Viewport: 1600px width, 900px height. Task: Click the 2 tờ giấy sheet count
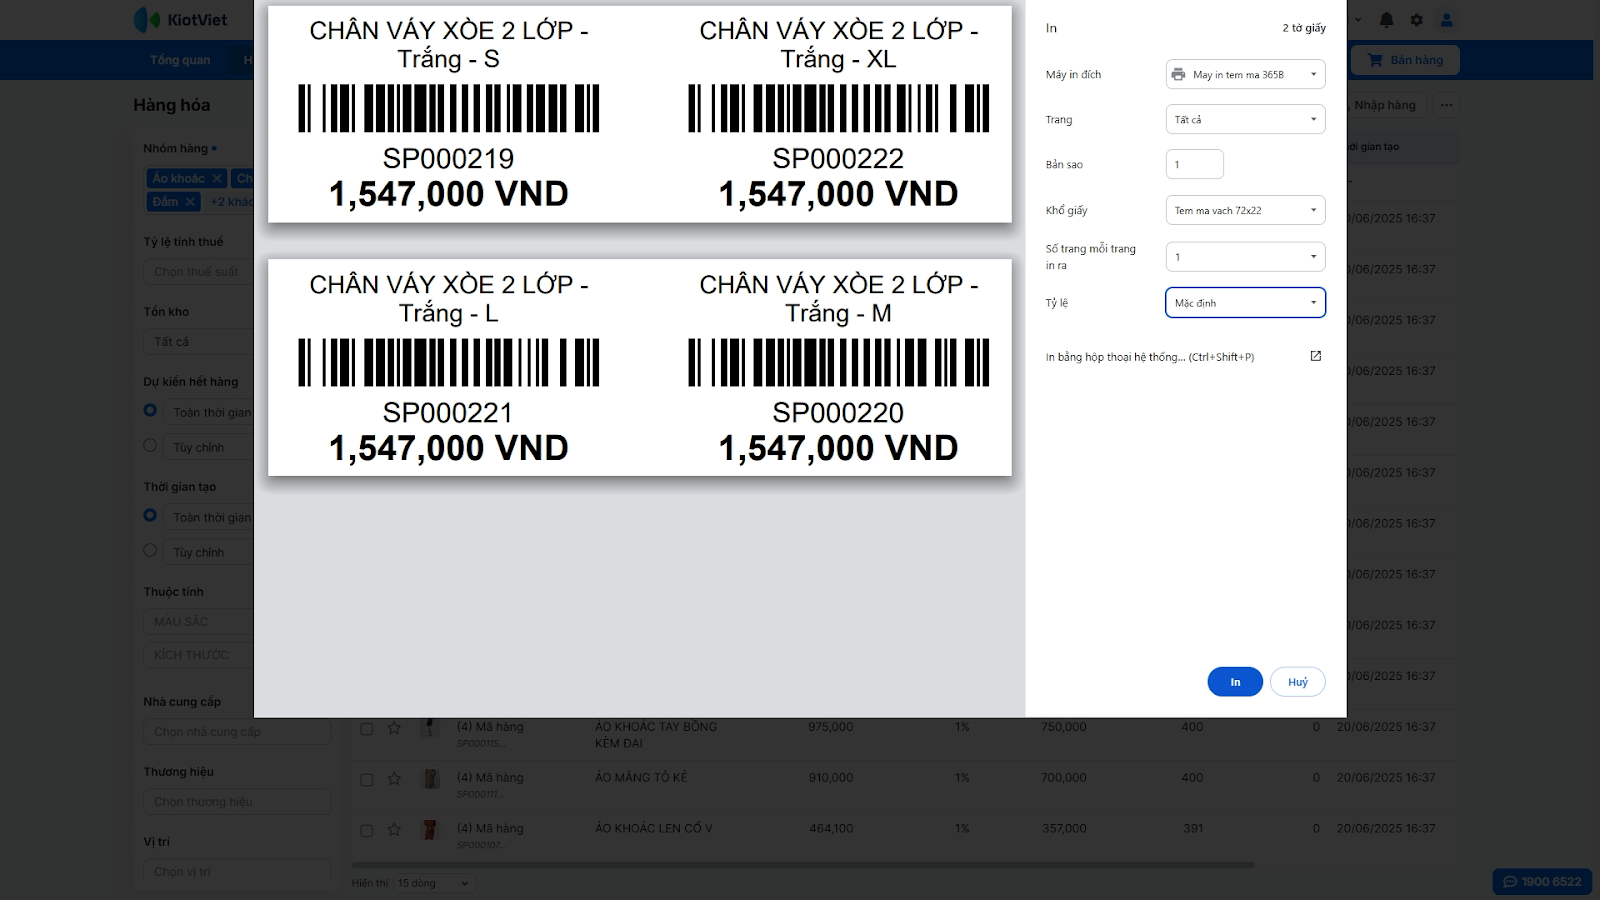(x=1304, y=28)
